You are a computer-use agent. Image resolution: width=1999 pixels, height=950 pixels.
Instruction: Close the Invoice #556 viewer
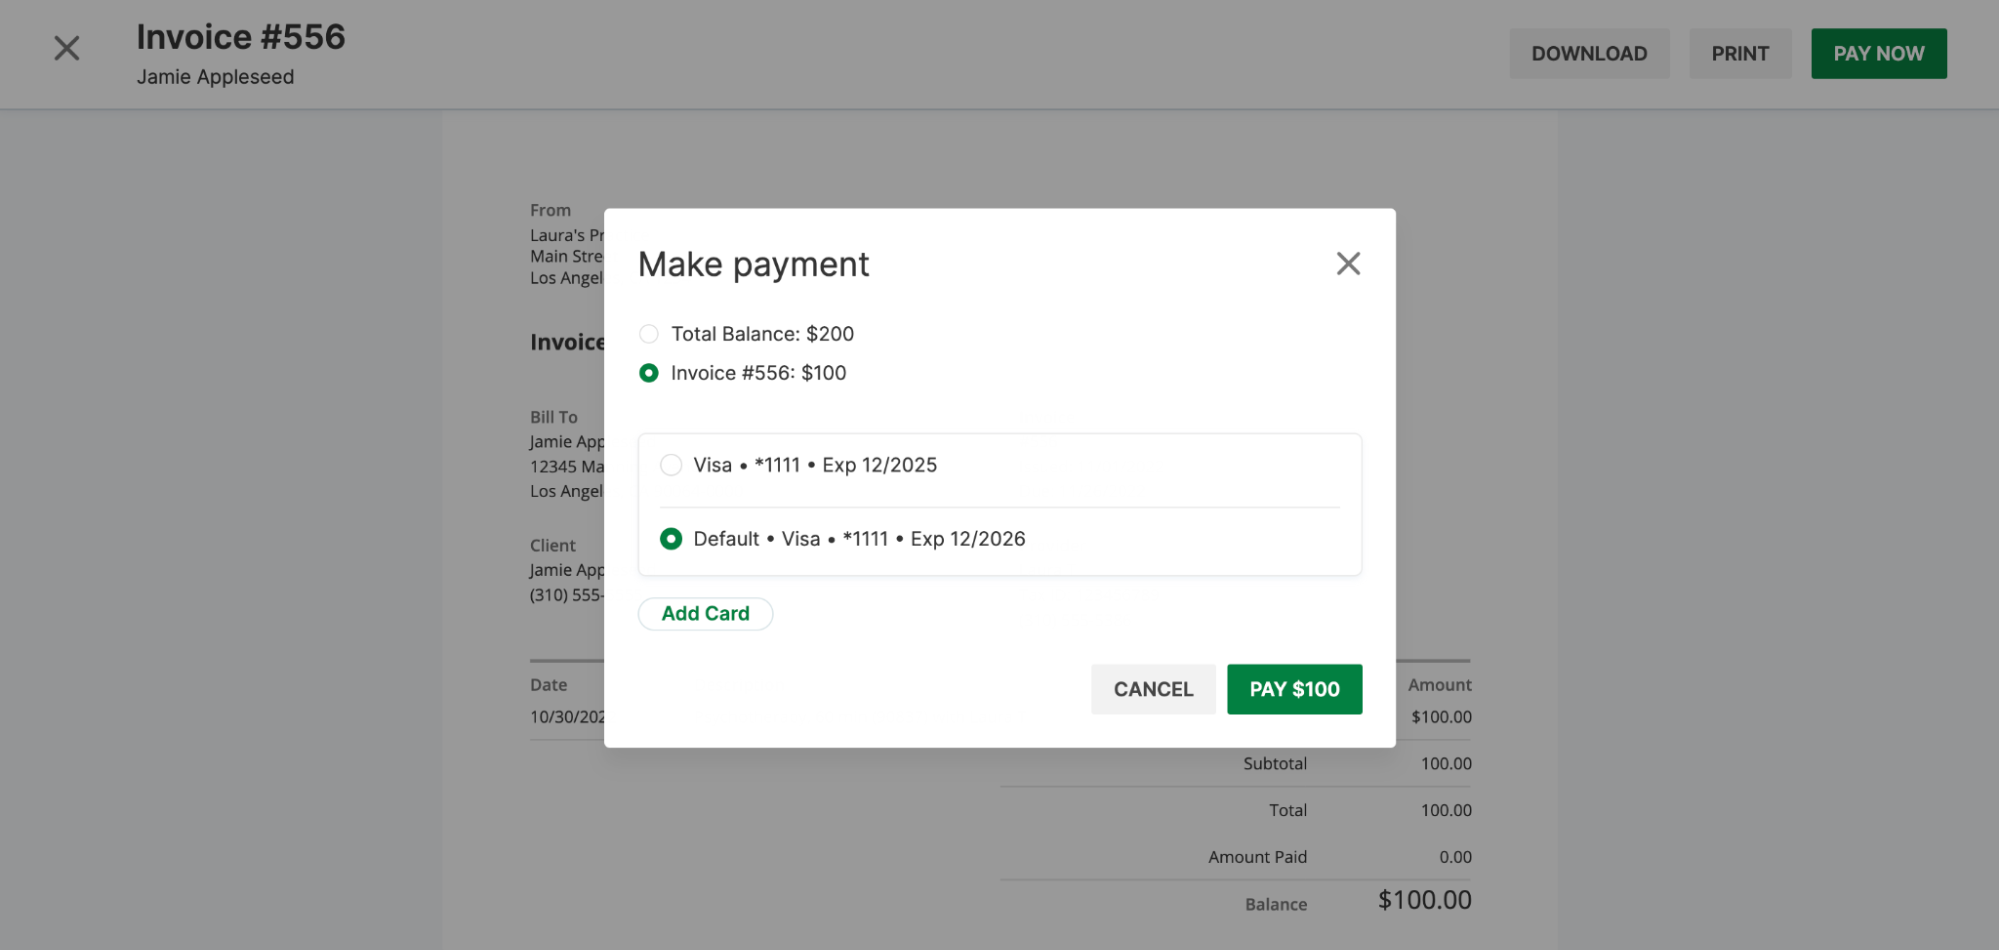click(66, 47)
